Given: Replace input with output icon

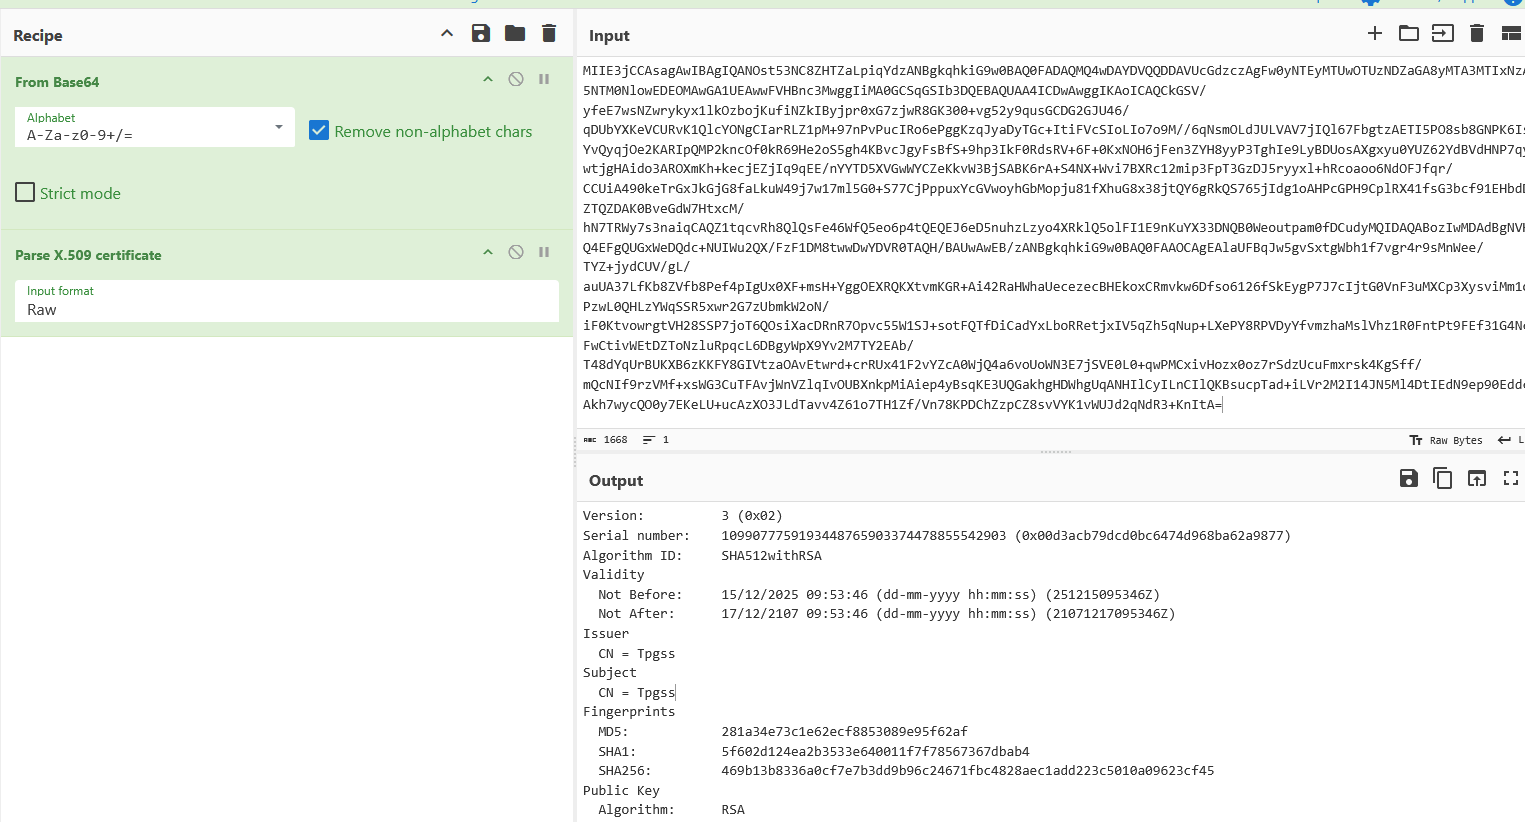Looking at the screenshot, I should [x=1477, y=479].
